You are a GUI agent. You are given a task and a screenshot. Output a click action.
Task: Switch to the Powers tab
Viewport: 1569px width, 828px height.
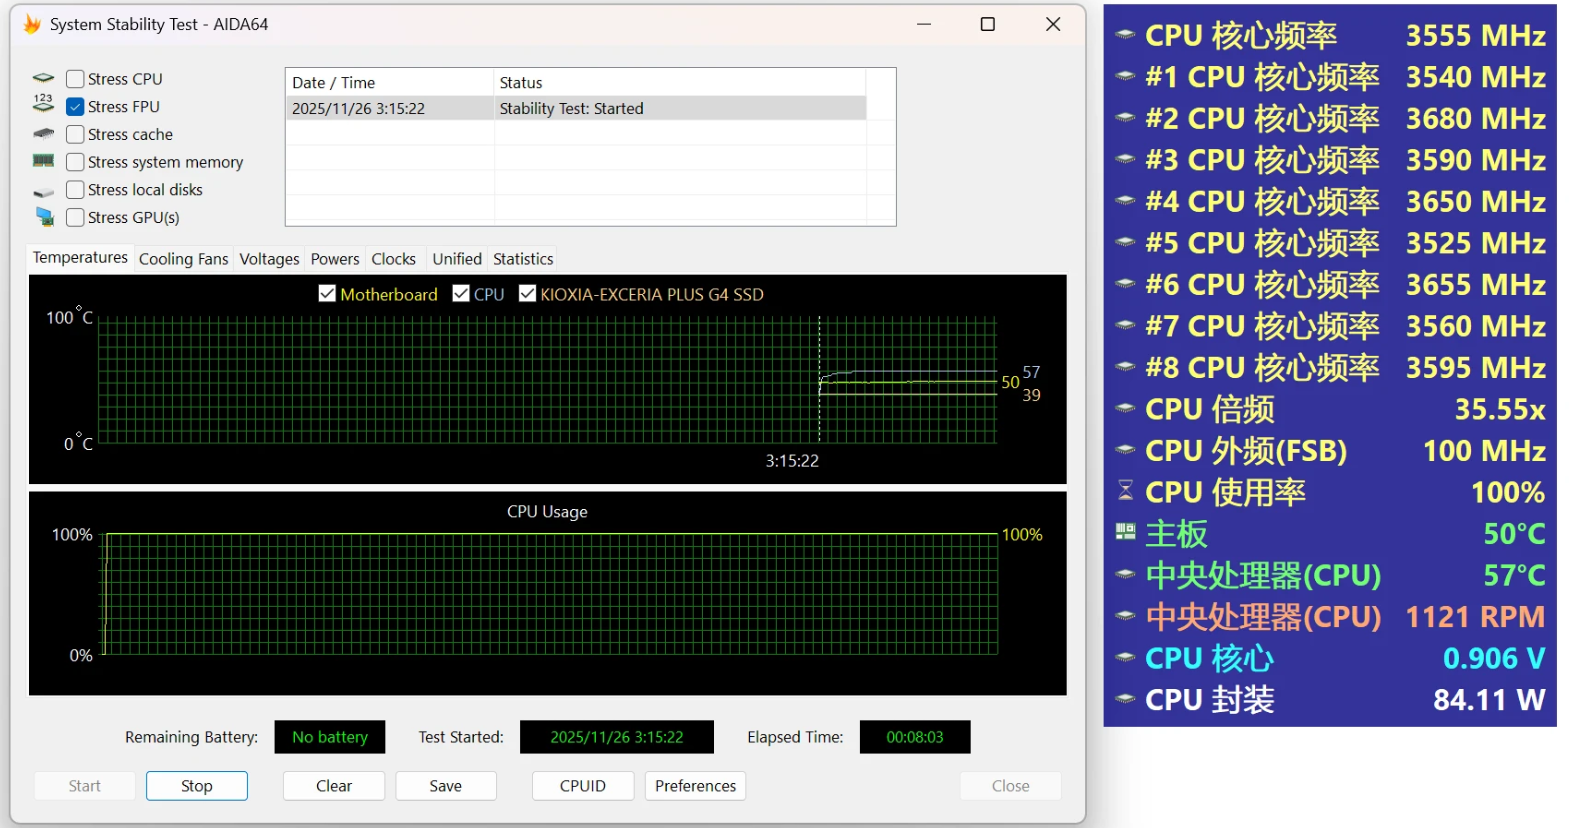point(335,259)
